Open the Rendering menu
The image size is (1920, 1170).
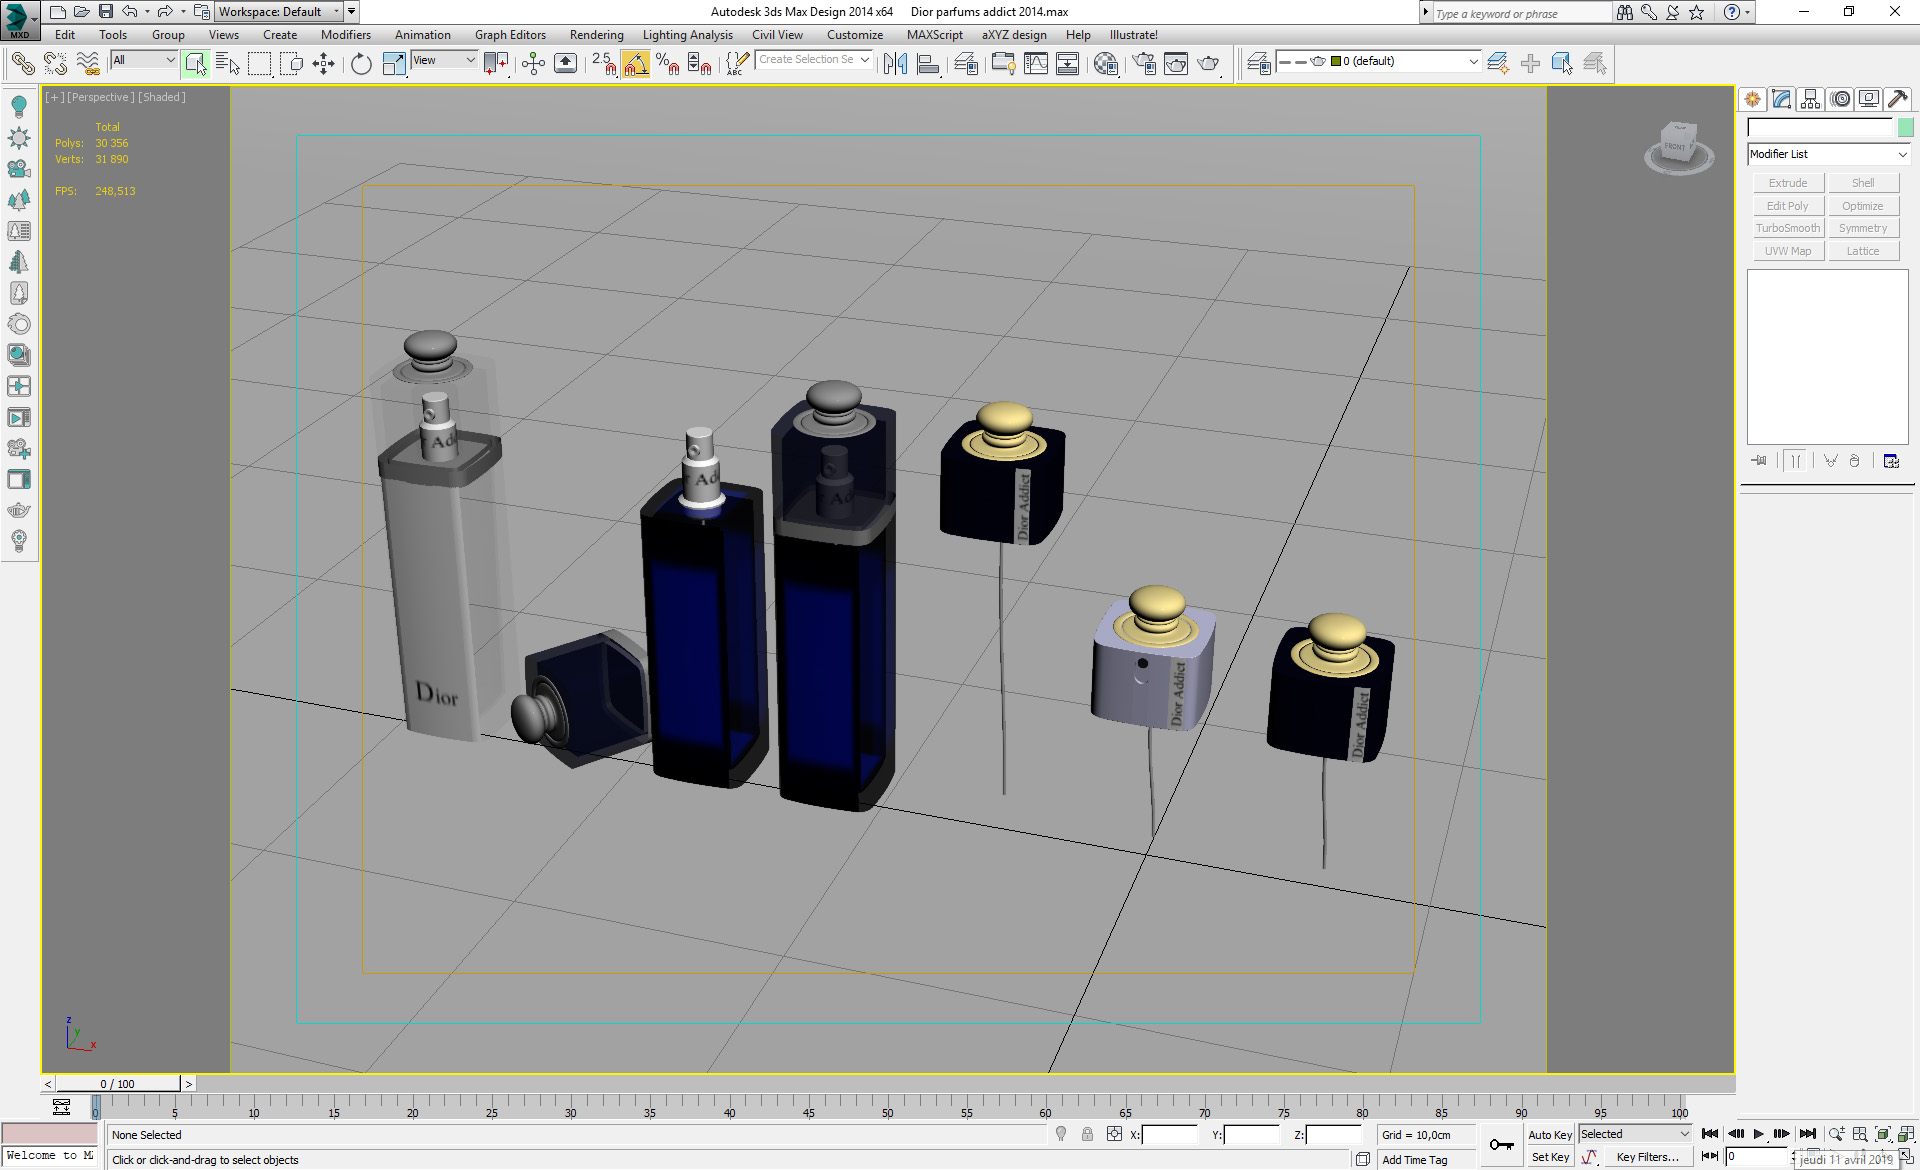(x=596, y=35)
